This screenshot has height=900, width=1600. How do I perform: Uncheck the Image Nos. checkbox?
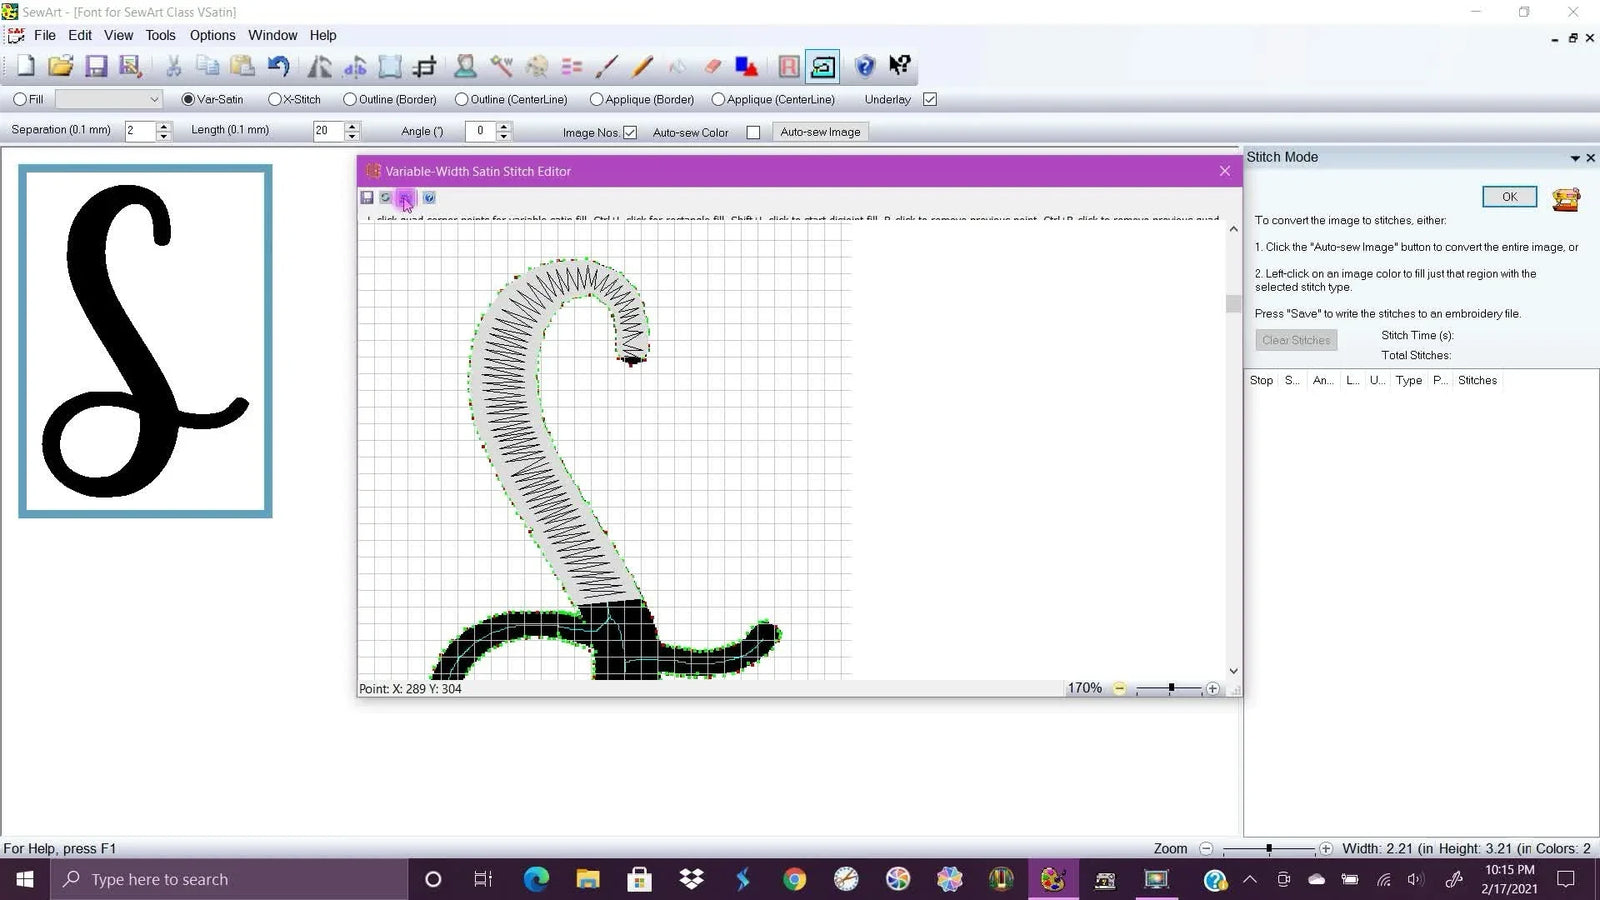point(628,131)
